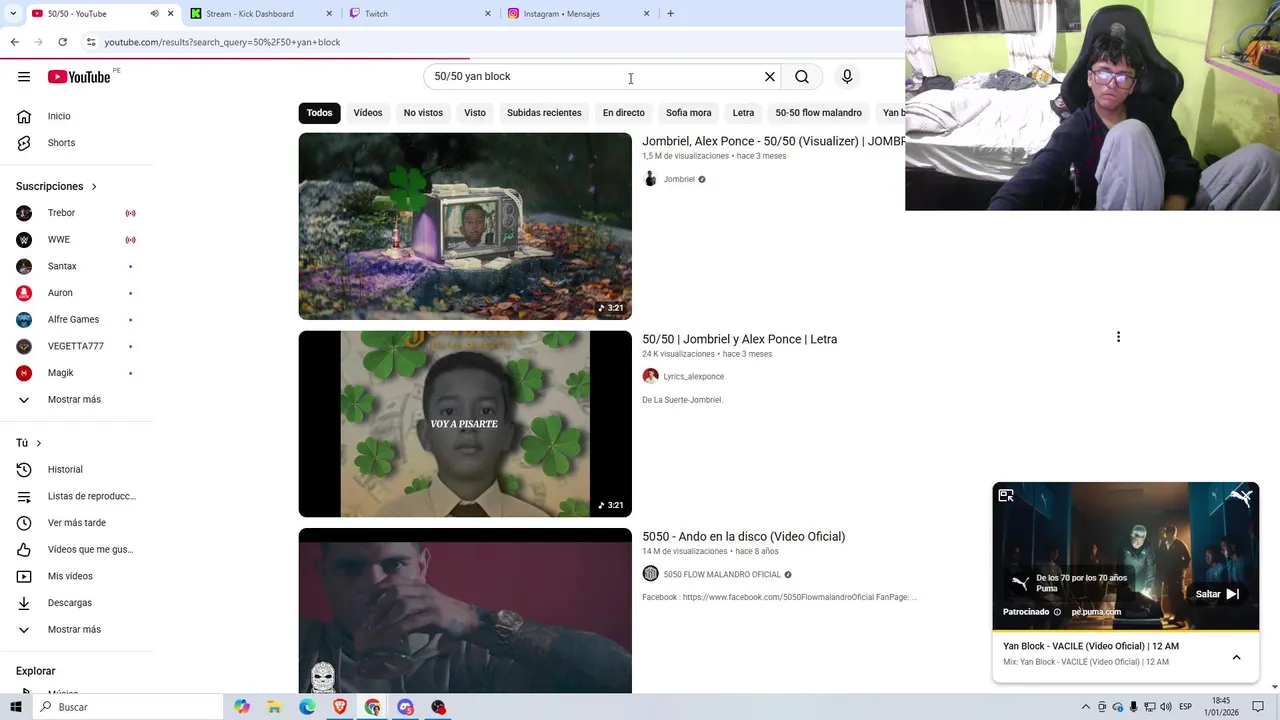Open the more-options dots for 50/50 Letra video
The width and height of the screenshot is (1280, 720).
(1118, 337)
